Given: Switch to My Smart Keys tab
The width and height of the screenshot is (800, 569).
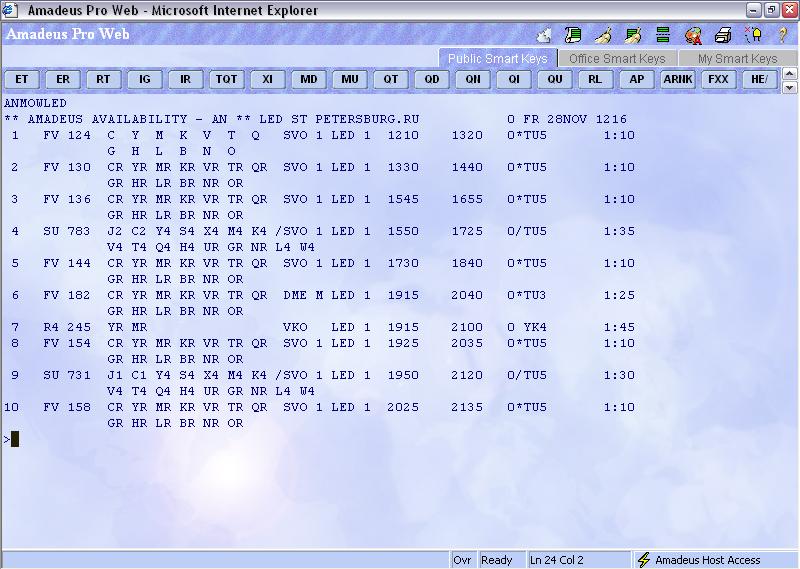Looking at the screenshot, I should 737,59.
